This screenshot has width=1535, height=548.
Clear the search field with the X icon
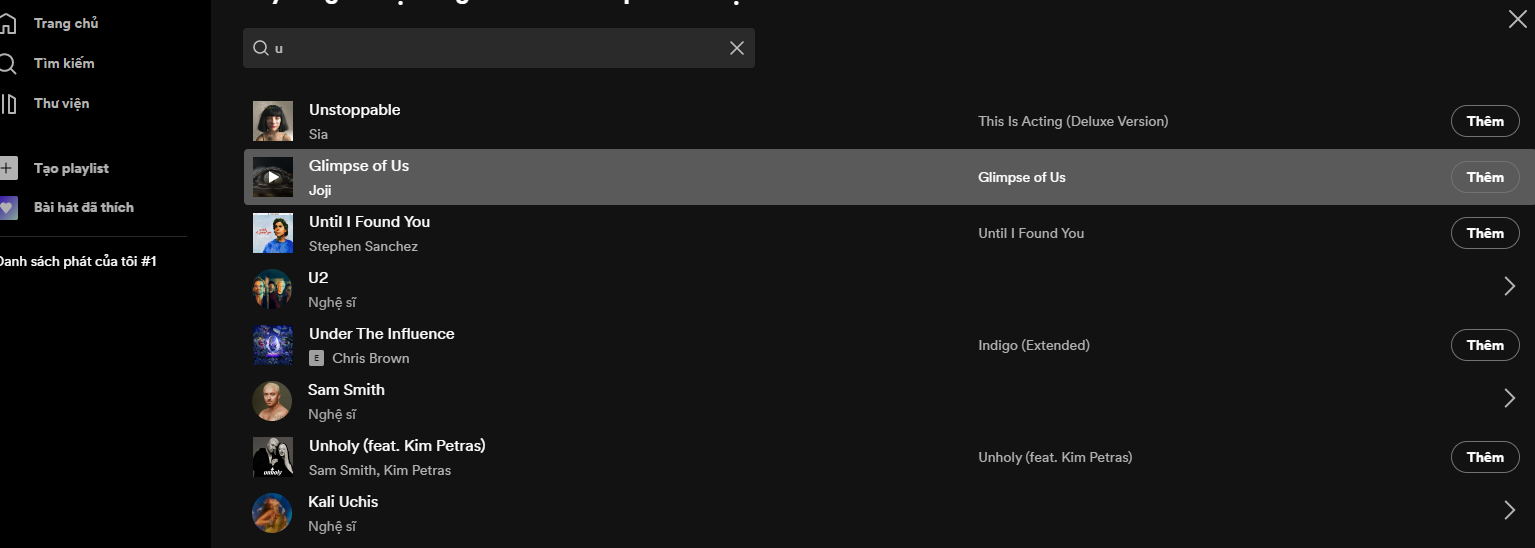(x=737, y=48)
